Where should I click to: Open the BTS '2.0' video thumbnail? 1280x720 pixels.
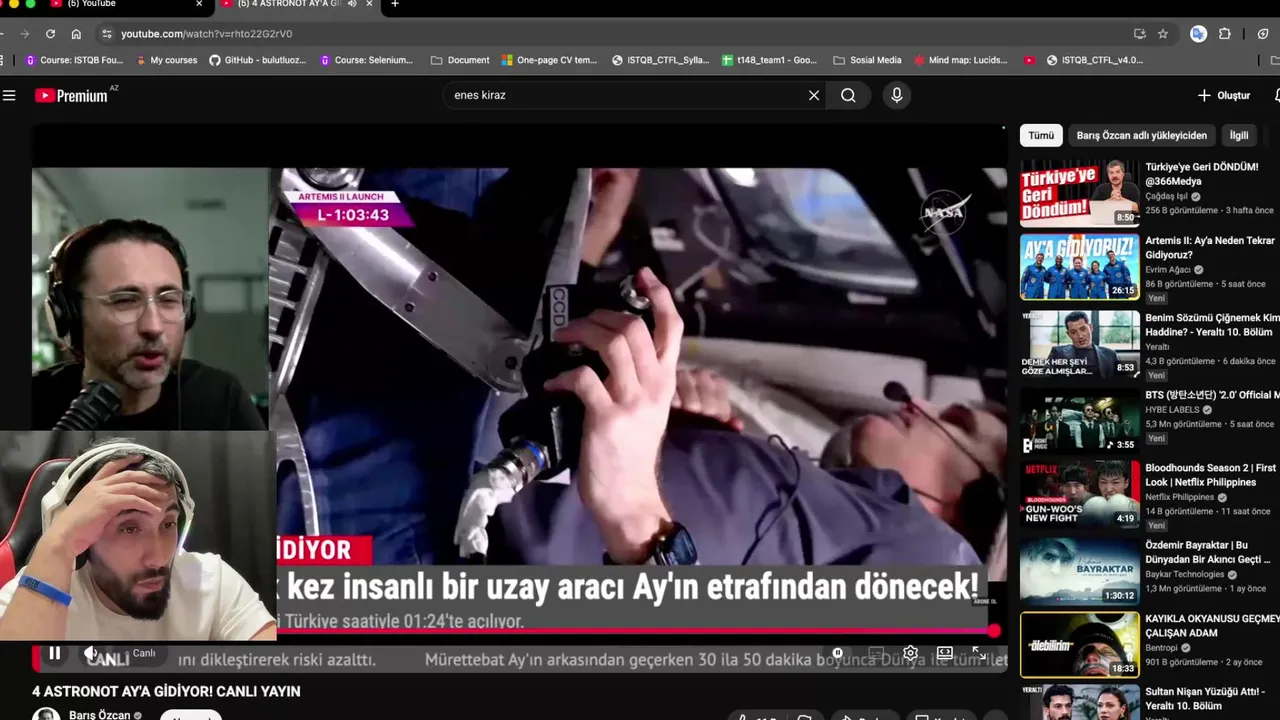tap(1079, 421)
